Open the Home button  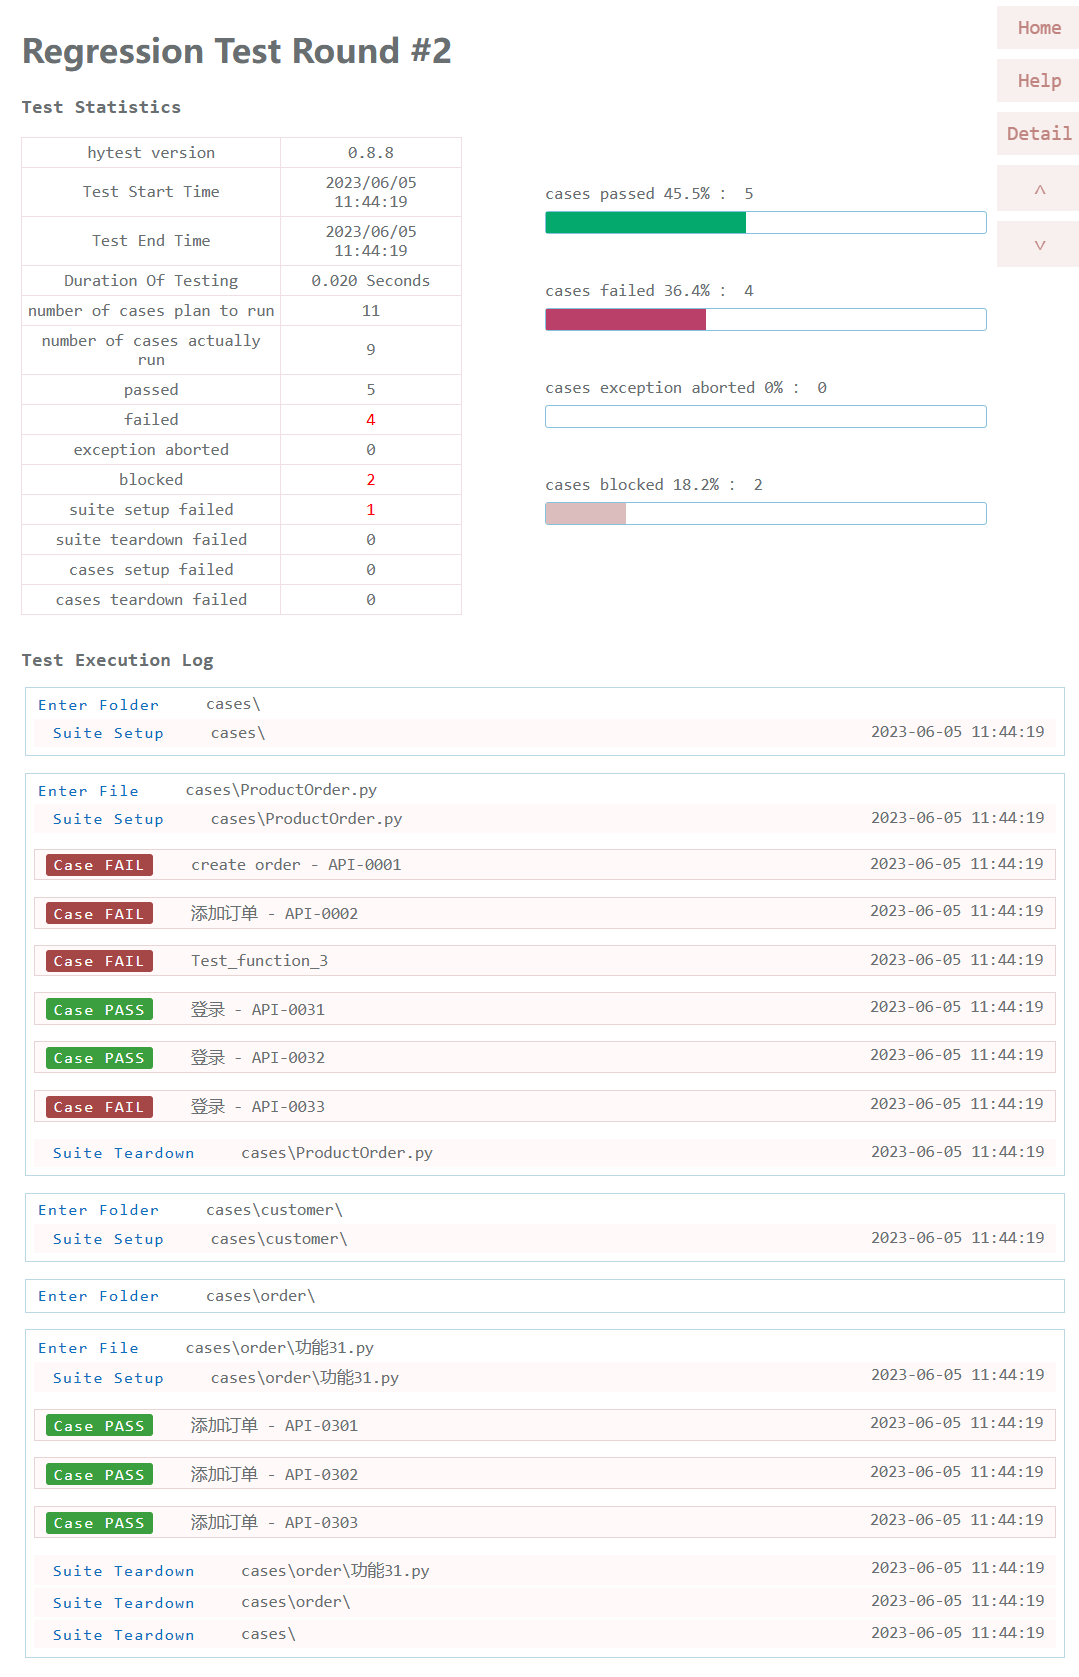(1038, 28)
